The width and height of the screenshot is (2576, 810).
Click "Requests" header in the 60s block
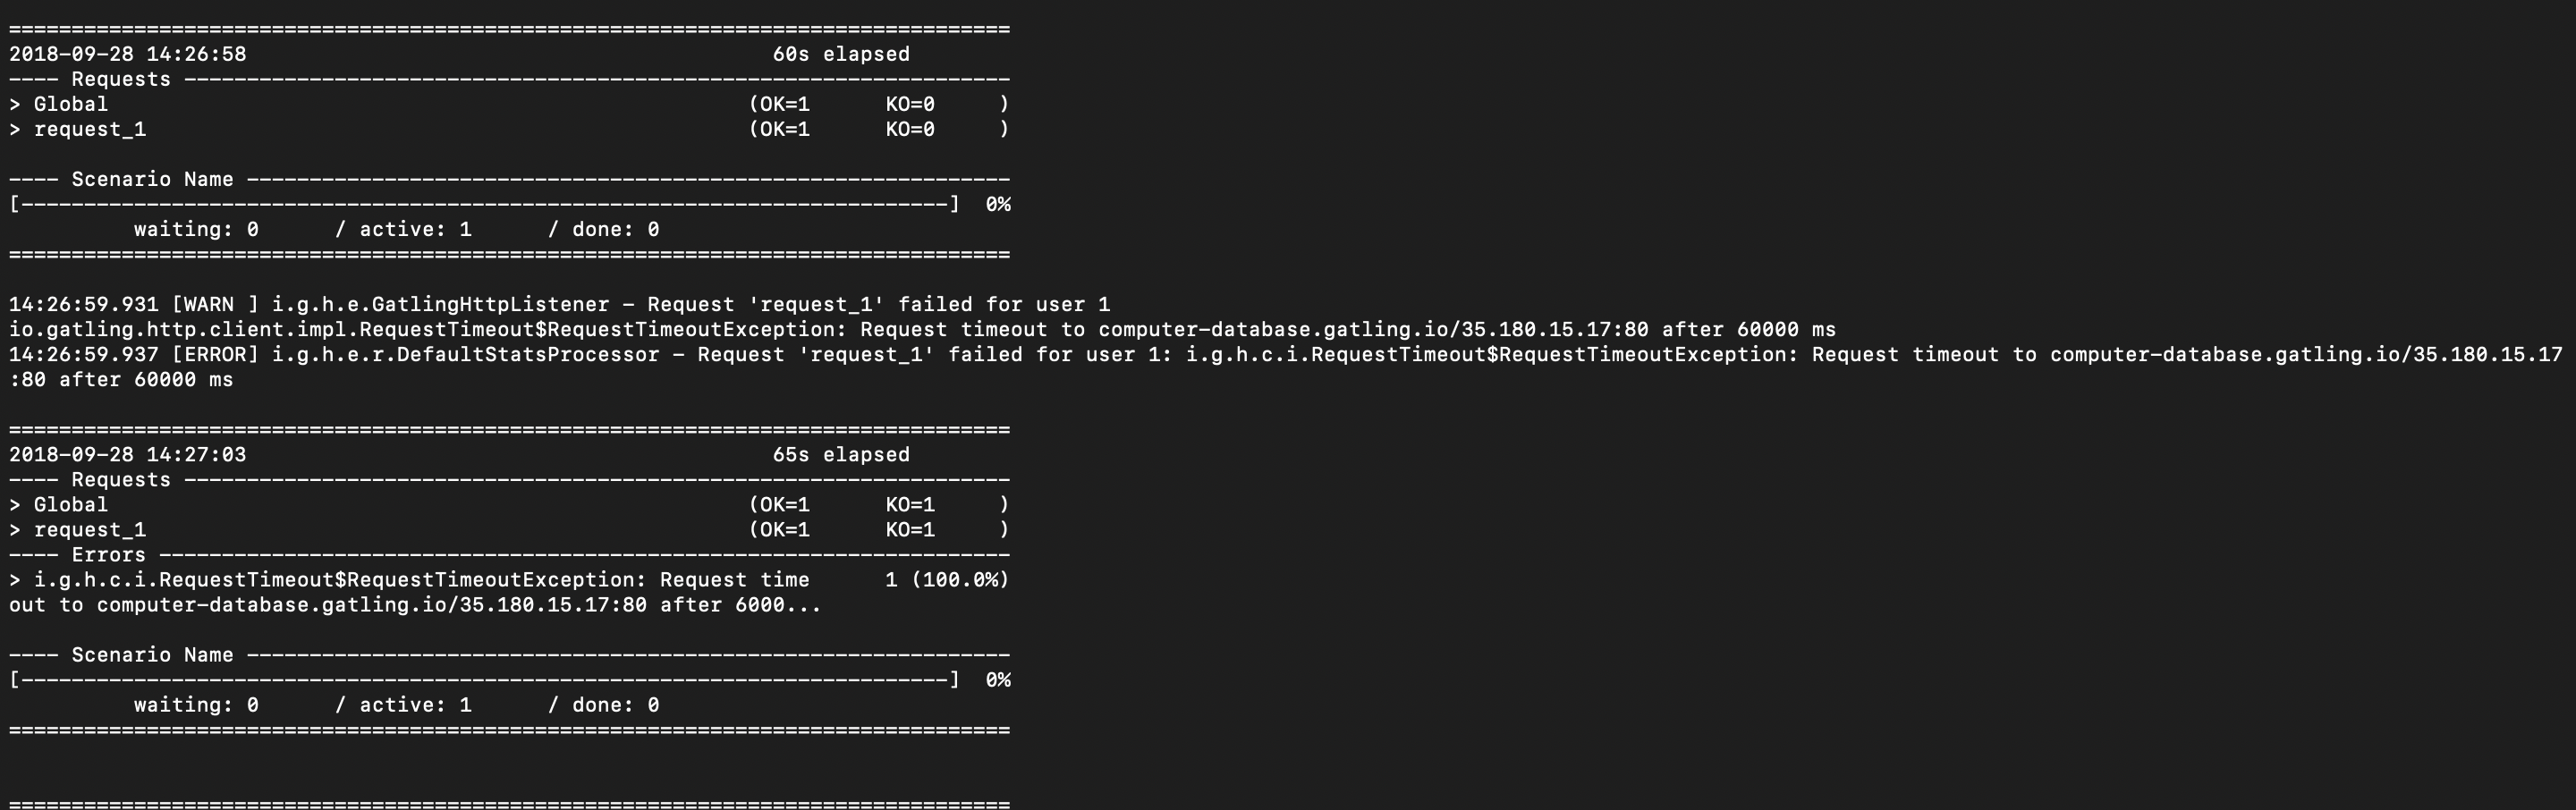pyautogui.click(x=121, y=79)
